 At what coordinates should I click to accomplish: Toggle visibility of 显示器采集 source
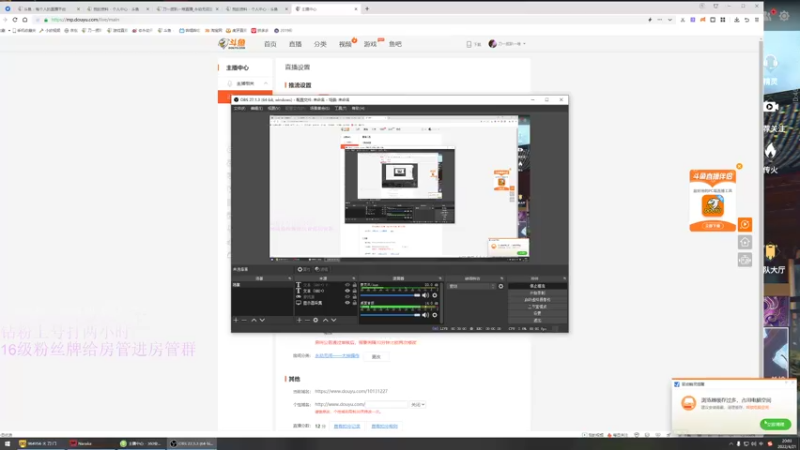[347, 303]
